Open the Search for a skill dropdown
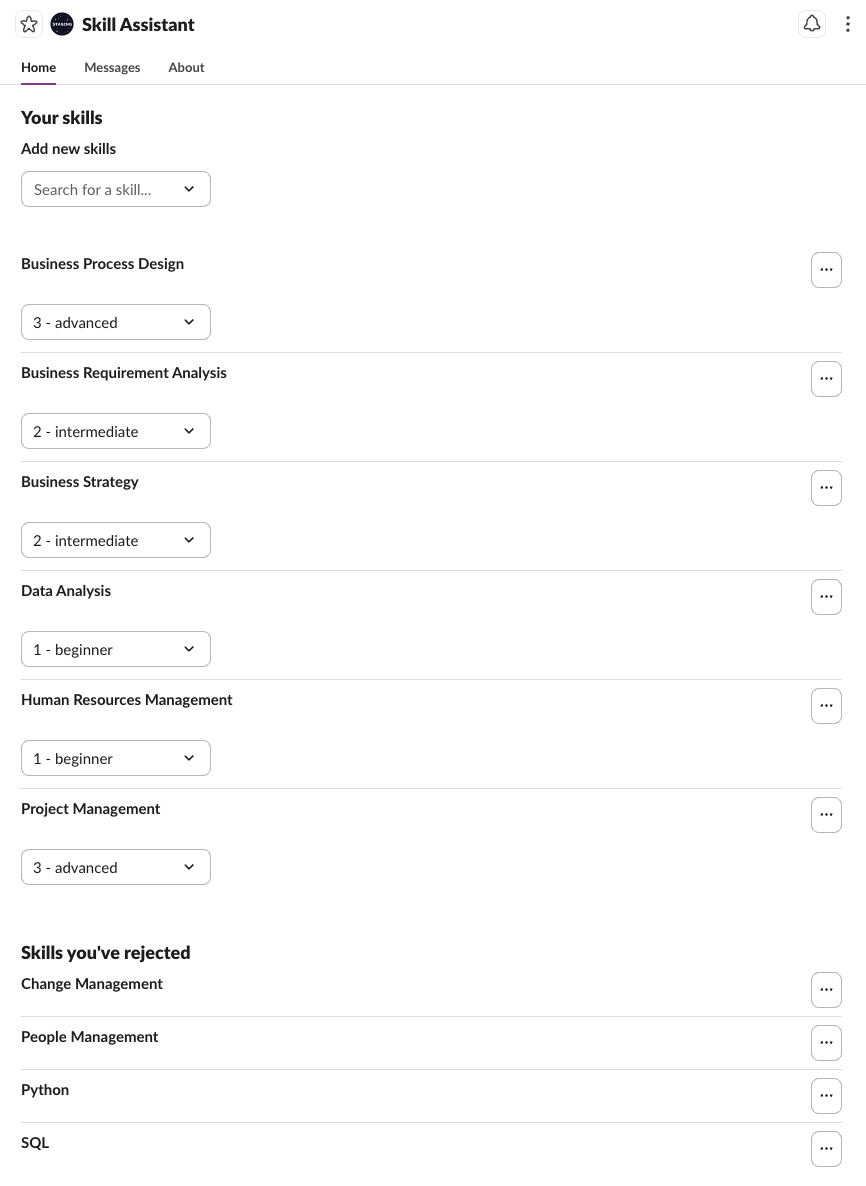This screenshot has width=866, height=1186. [116, 189]
